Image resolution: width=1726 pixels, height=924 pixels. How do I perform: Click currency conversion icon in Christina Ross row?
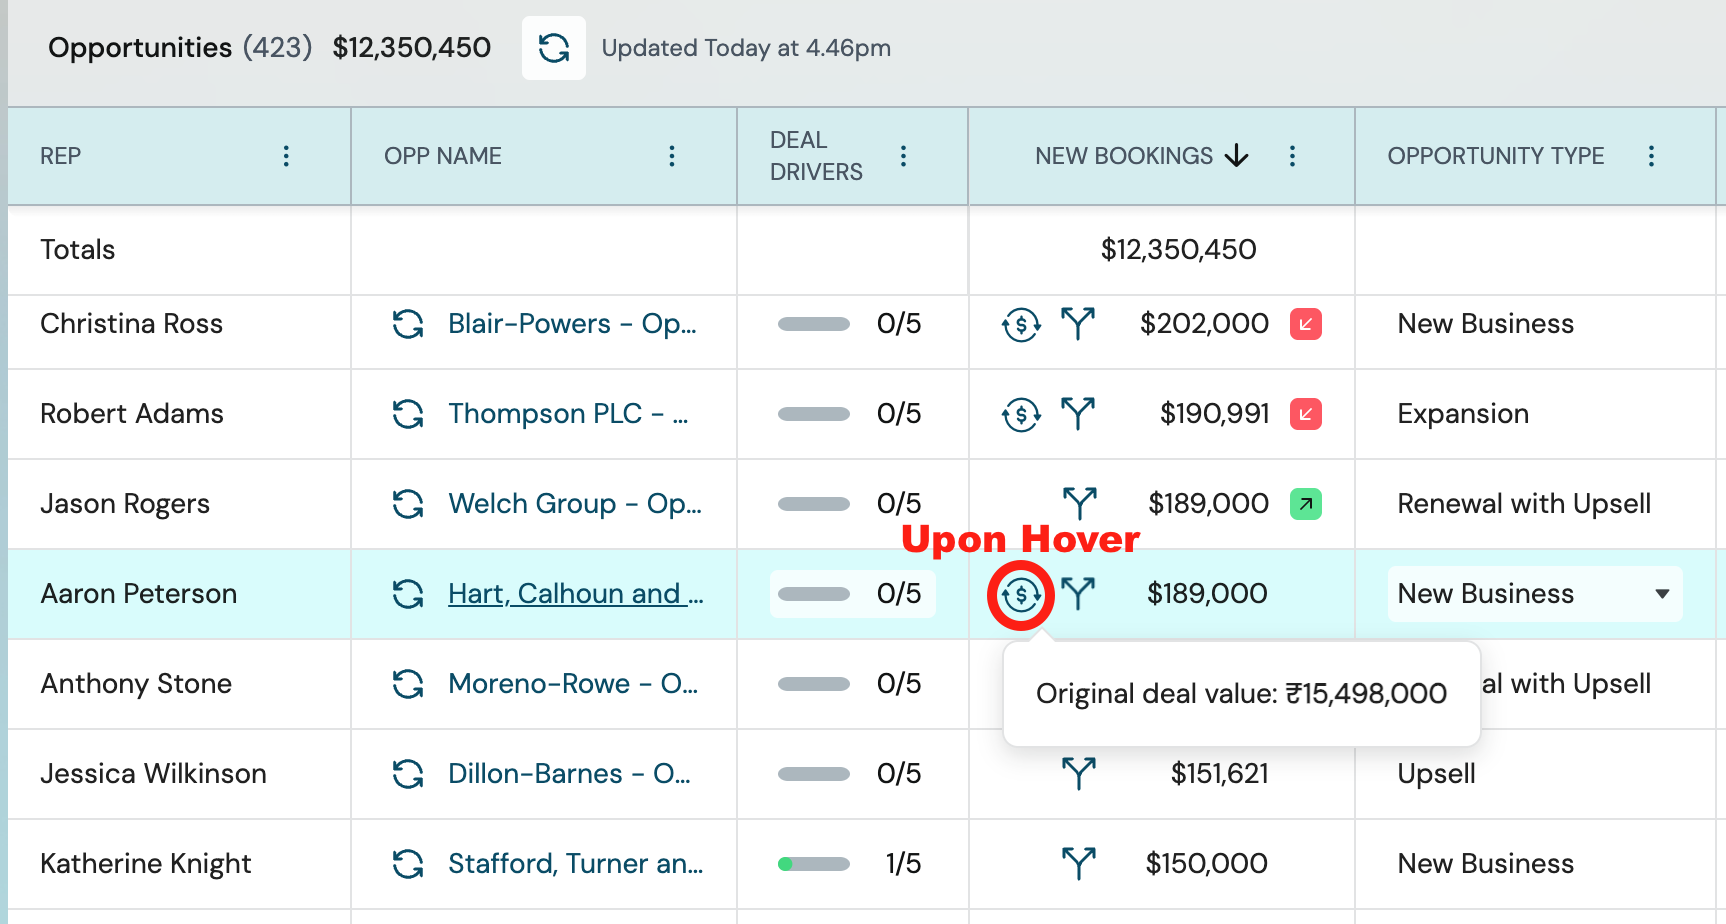pyautogui.click(x=1021, y=324)
